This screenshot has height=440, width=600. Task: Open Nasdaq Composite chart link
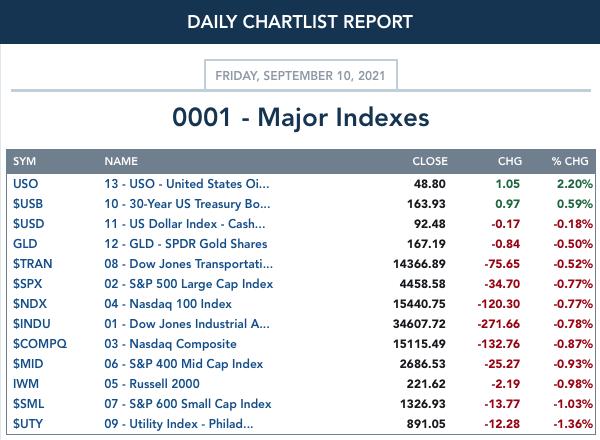click(x=170, y=344)
